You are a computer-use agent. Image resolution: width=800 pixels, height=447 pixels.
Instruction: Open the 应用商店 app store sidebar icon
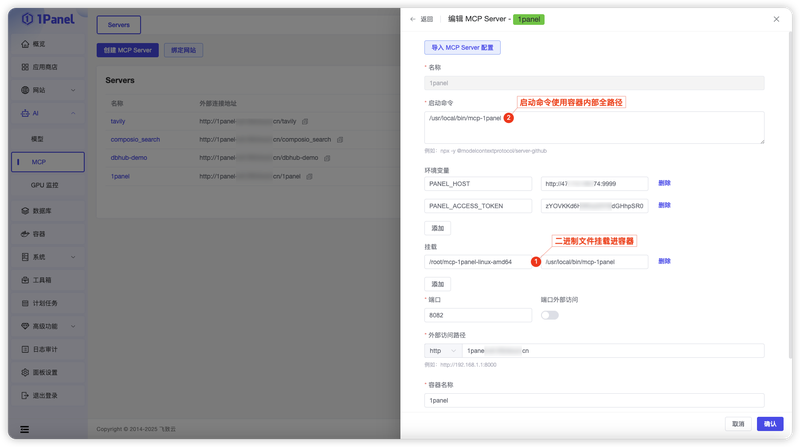(25, 67)
